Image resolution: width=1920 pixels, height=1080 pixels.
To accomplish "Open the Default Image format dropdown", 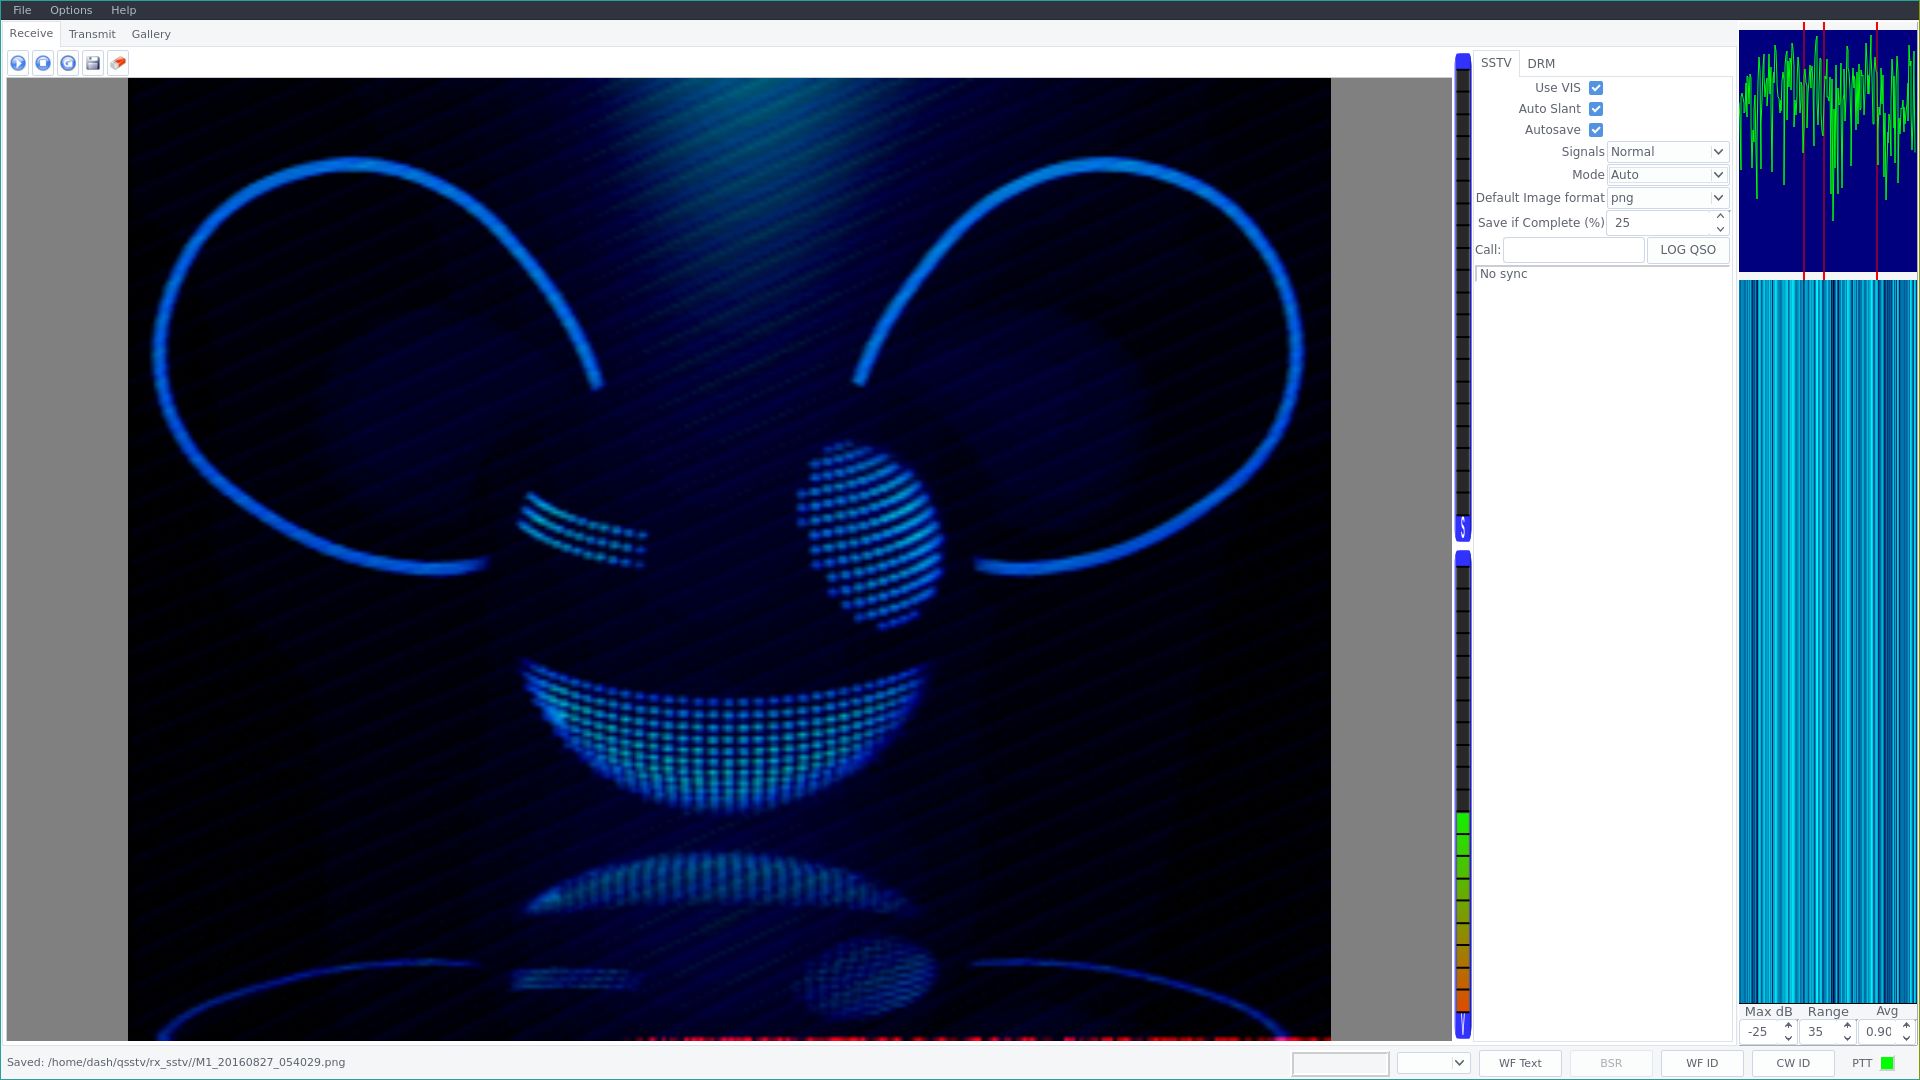I will 1667,198.
